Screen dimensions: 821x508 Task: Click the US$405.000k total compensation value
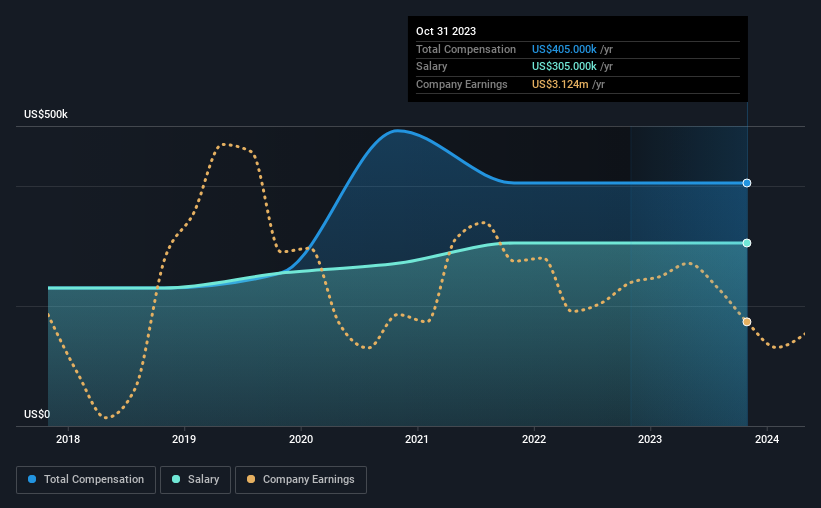(564, 49)
